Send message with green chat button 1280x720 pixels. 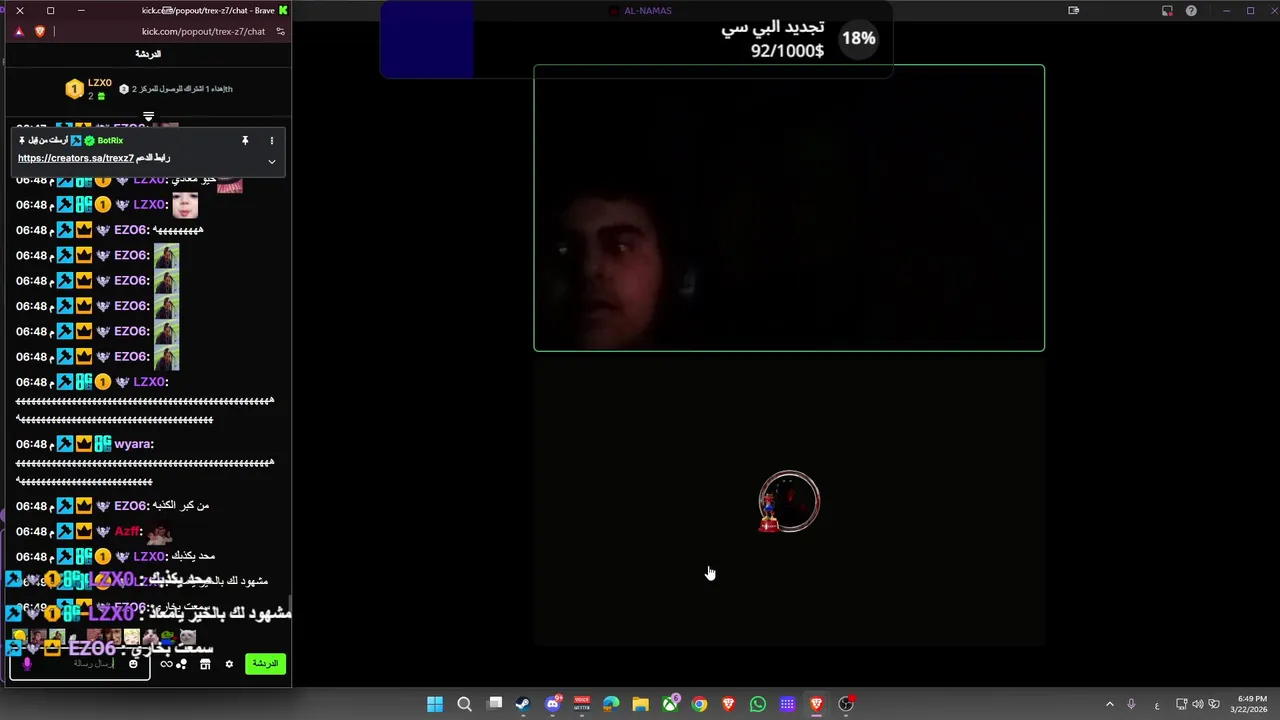click(265, 664)
